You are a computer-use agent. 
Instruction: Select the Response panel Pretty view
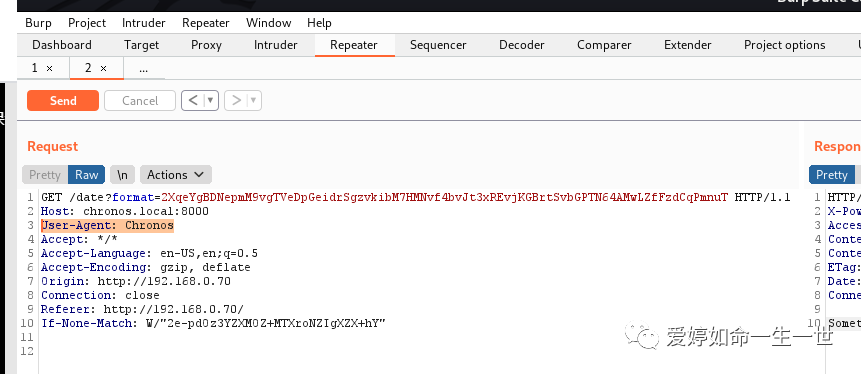pyautogui.click(x=832, y=175)
